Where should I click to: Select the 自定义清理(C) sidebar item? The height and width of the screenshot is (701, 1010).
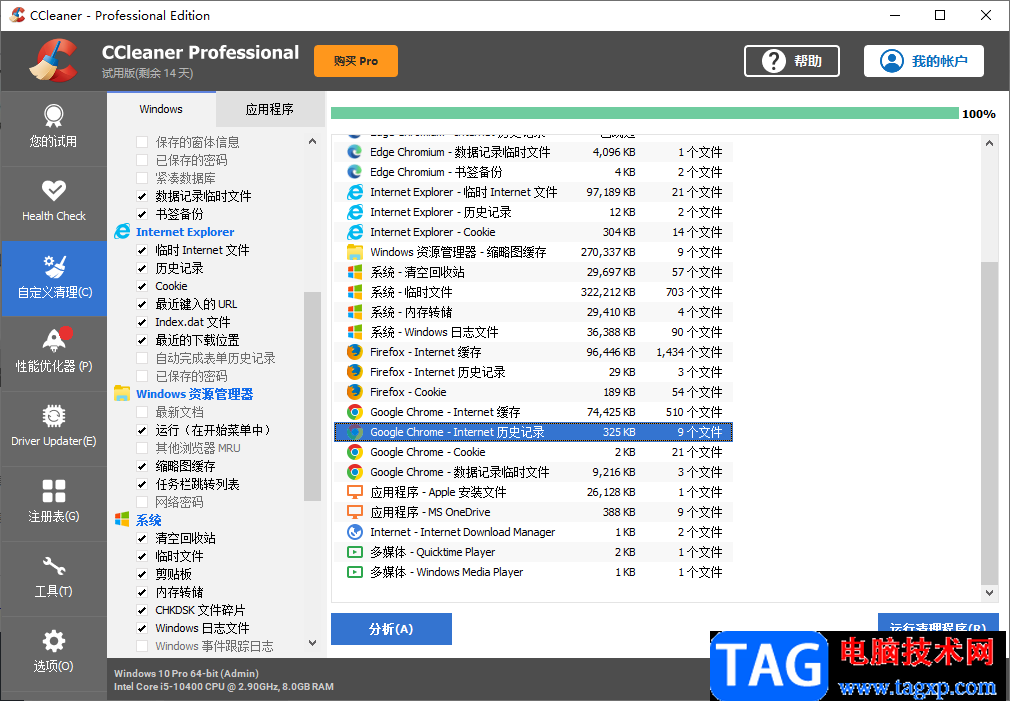pyautogui.click(x=53, y=278)
